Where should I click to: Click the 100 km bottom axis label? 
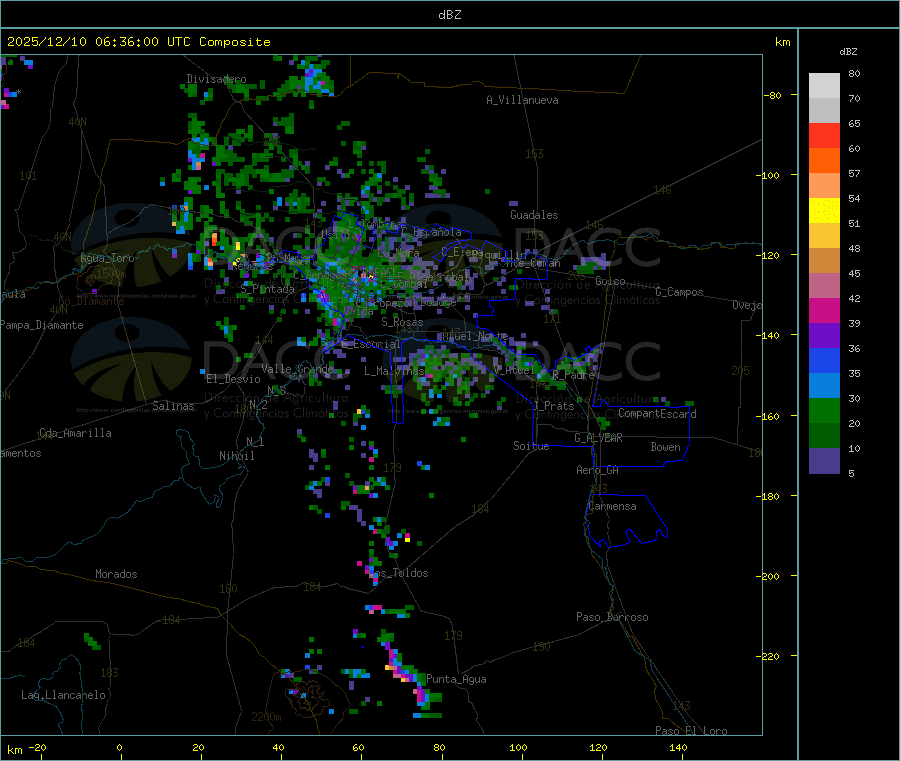tap(518, 747)
